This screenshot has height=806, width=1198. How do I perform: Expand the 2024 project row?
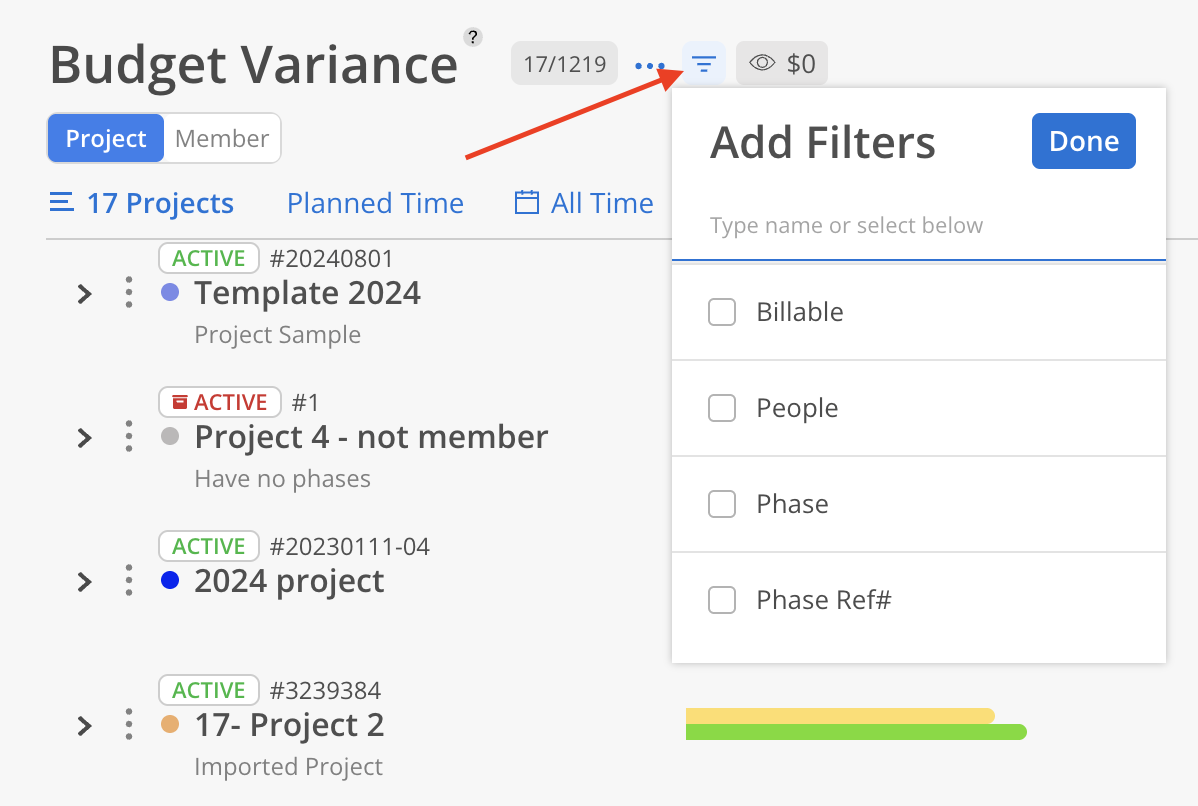pyautogui.click(x=85, y=582)
